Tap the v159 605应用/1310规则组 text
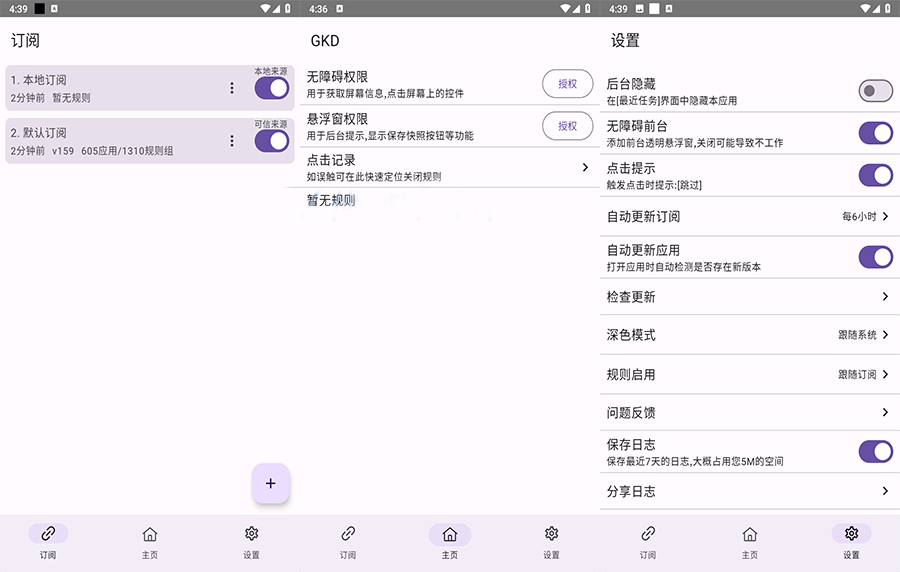Viewport: 900px width, 572px height. pos(112,151)
